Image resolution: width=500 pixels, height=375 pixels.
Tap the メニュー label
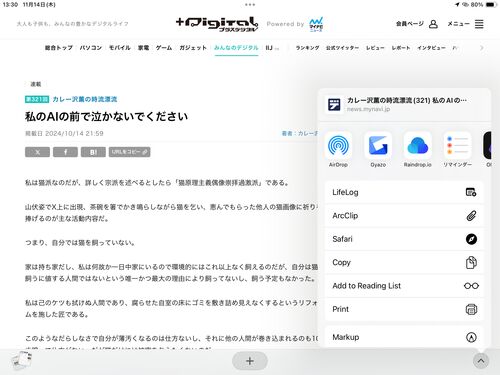pyautogui.click(x=458, y=24)
